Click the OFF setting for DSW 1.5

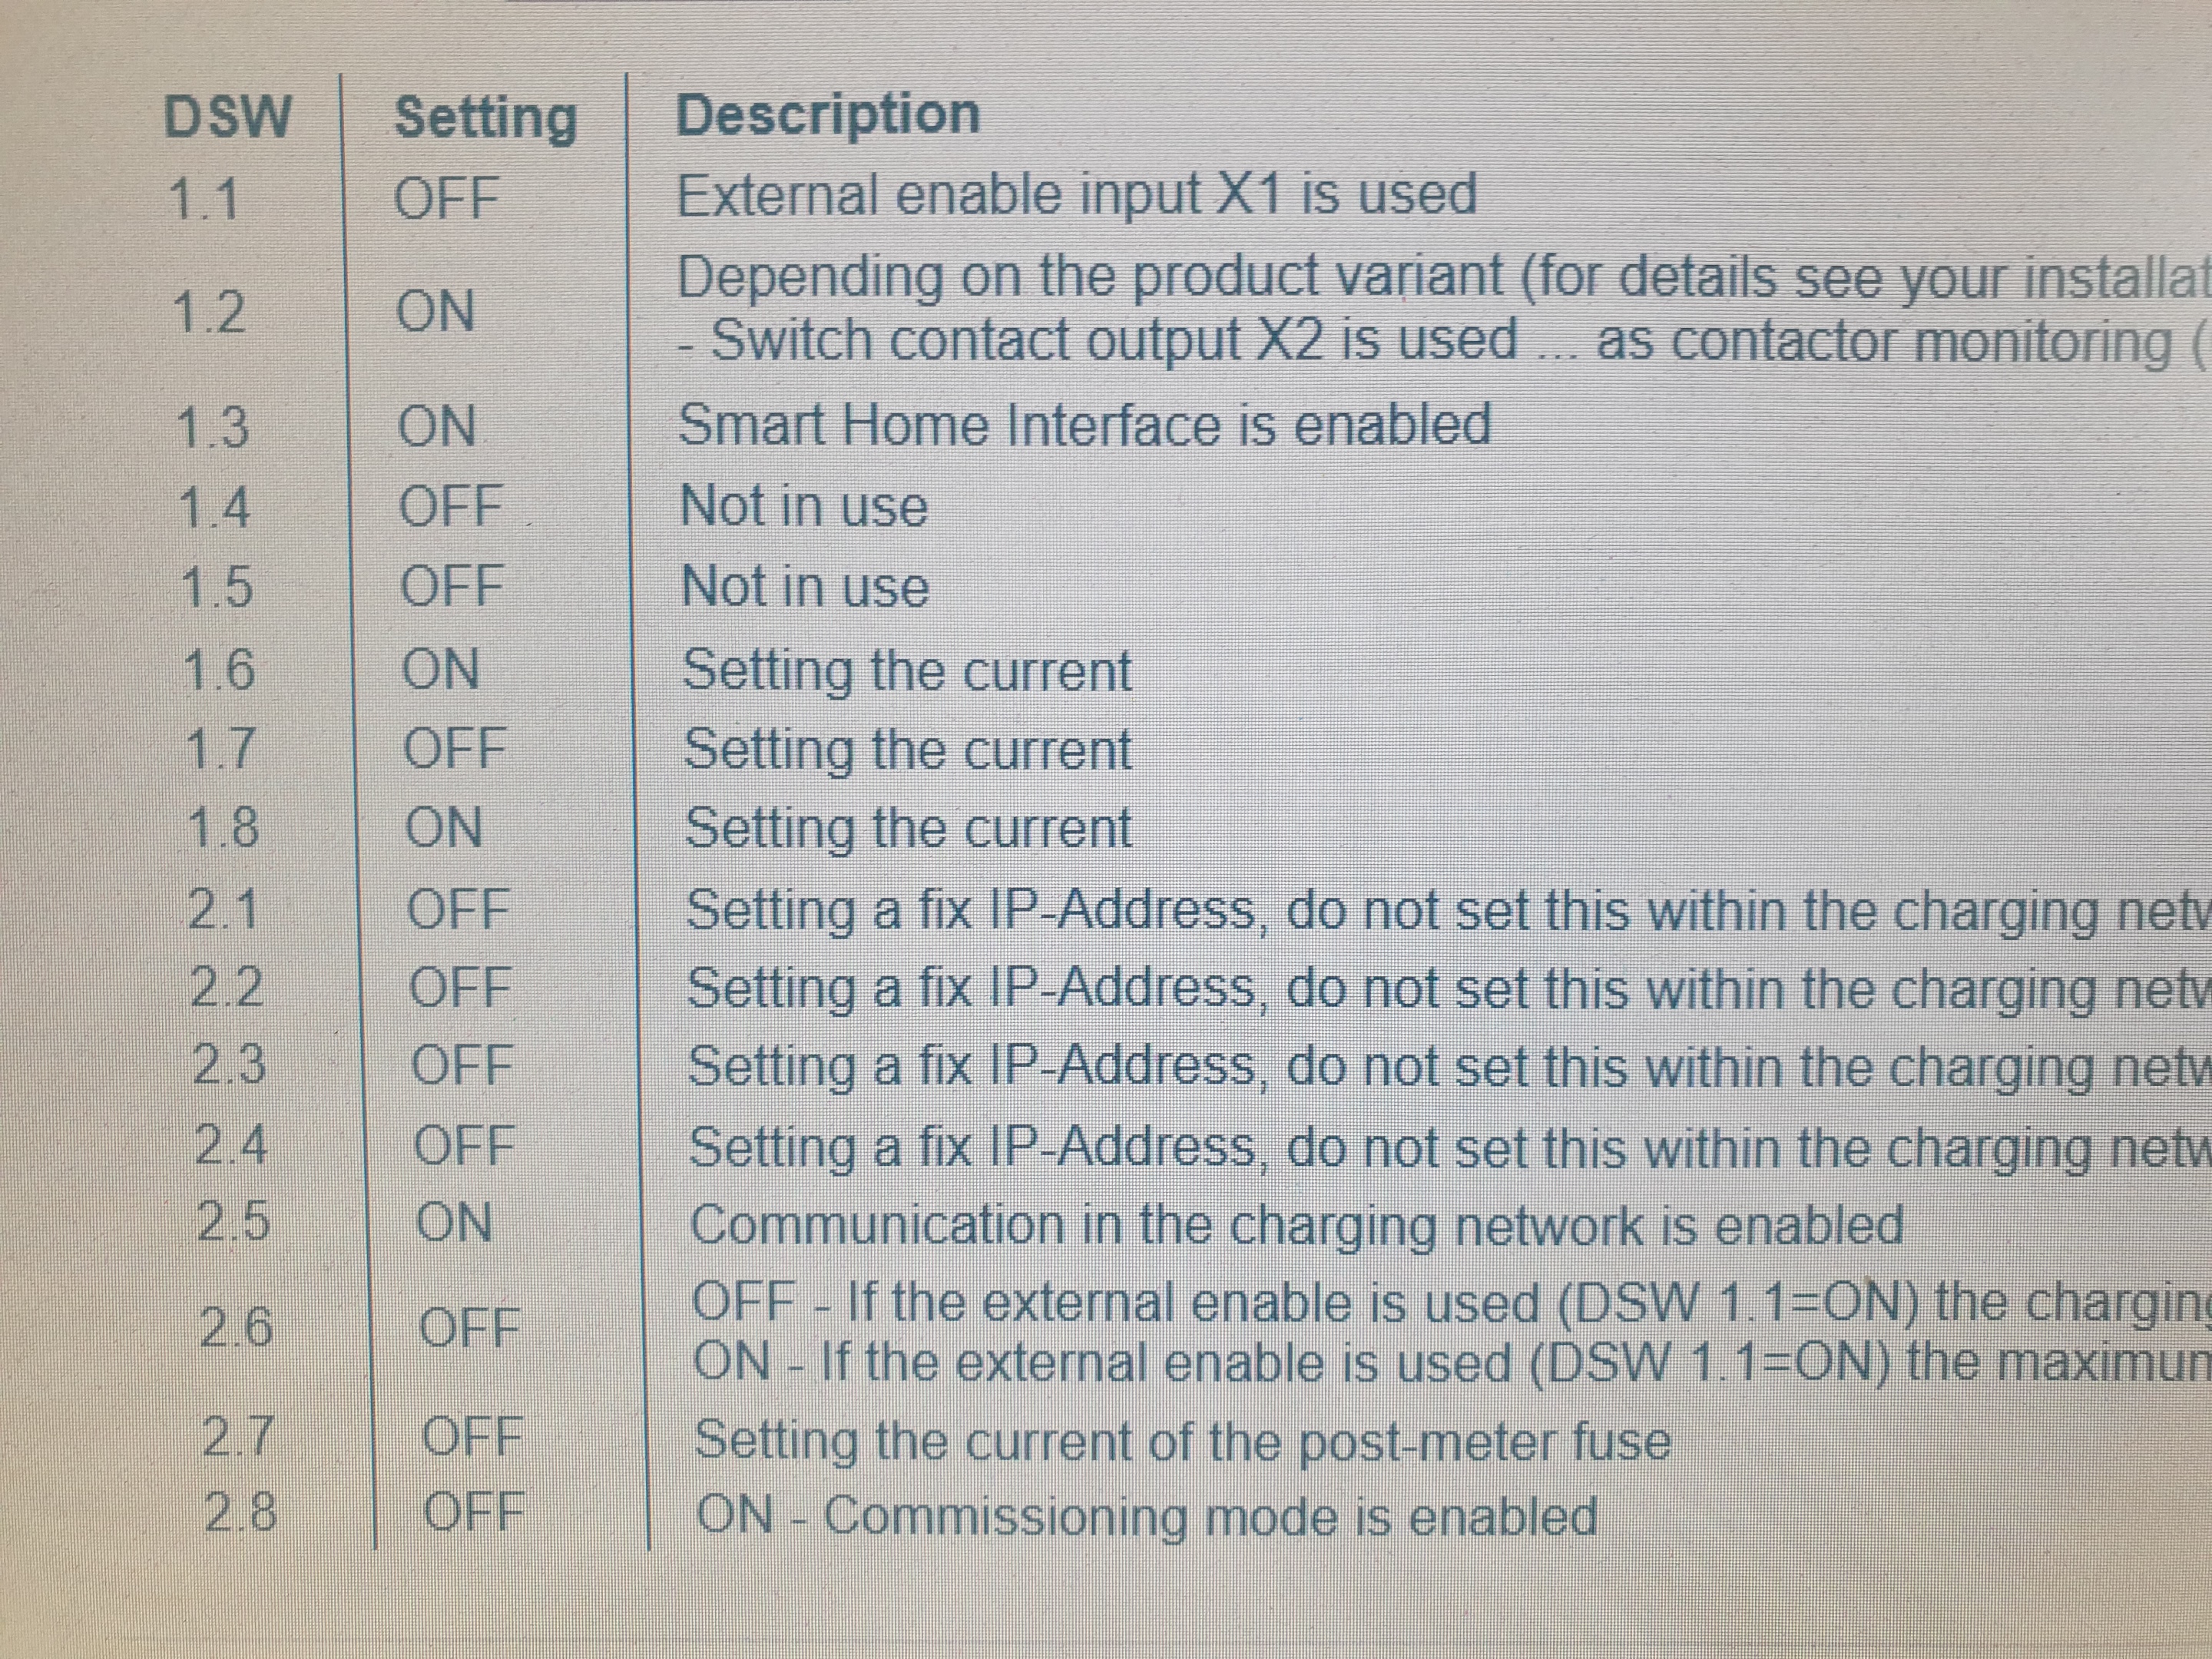451,586
